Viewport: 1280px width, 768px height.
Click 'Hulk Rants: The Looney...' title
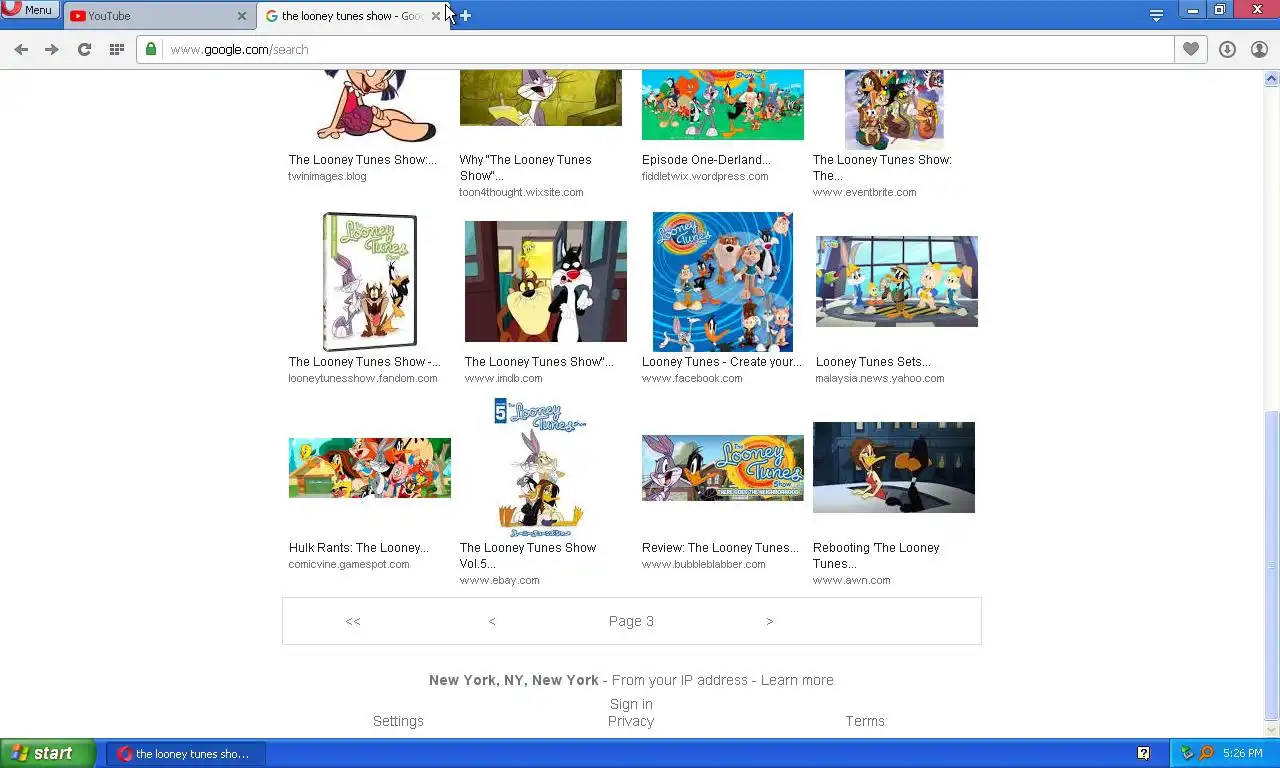358,548
